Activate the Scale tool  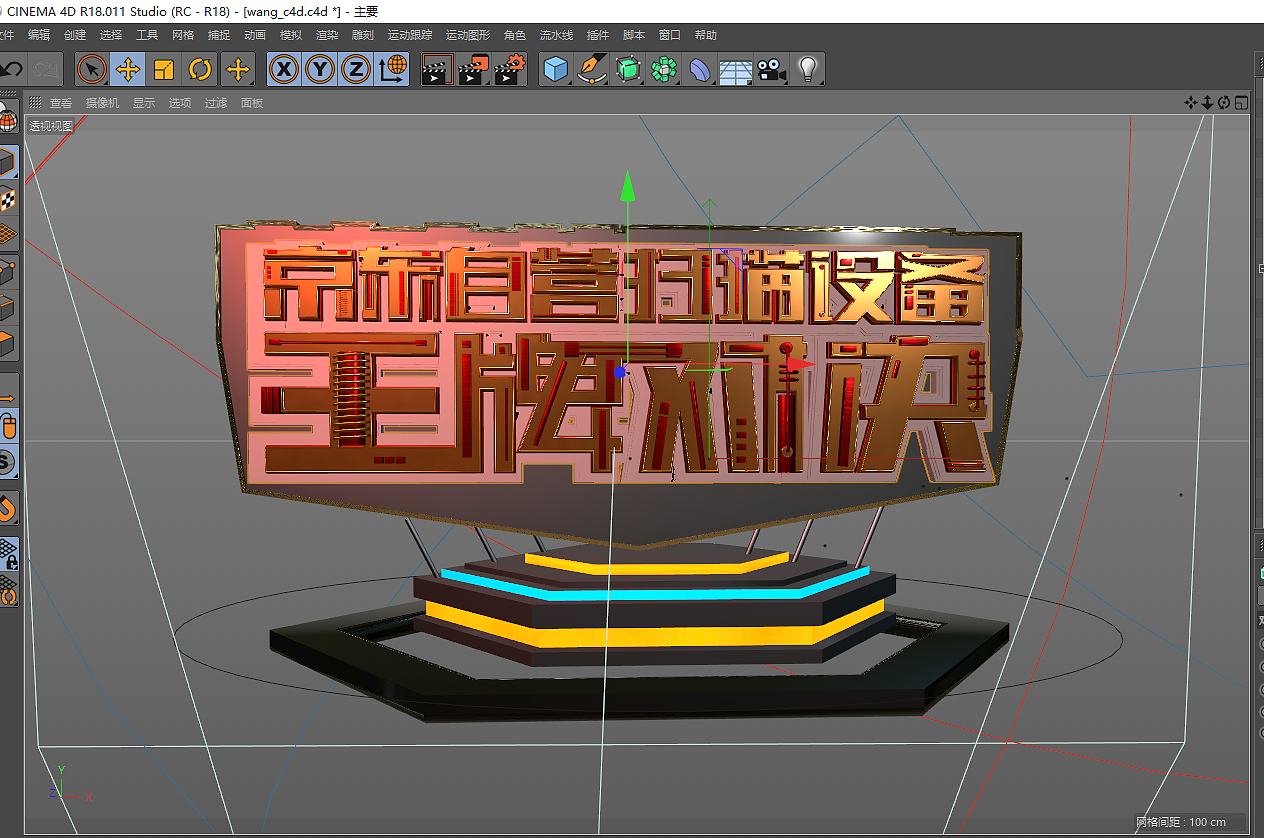tap(164, 69)
